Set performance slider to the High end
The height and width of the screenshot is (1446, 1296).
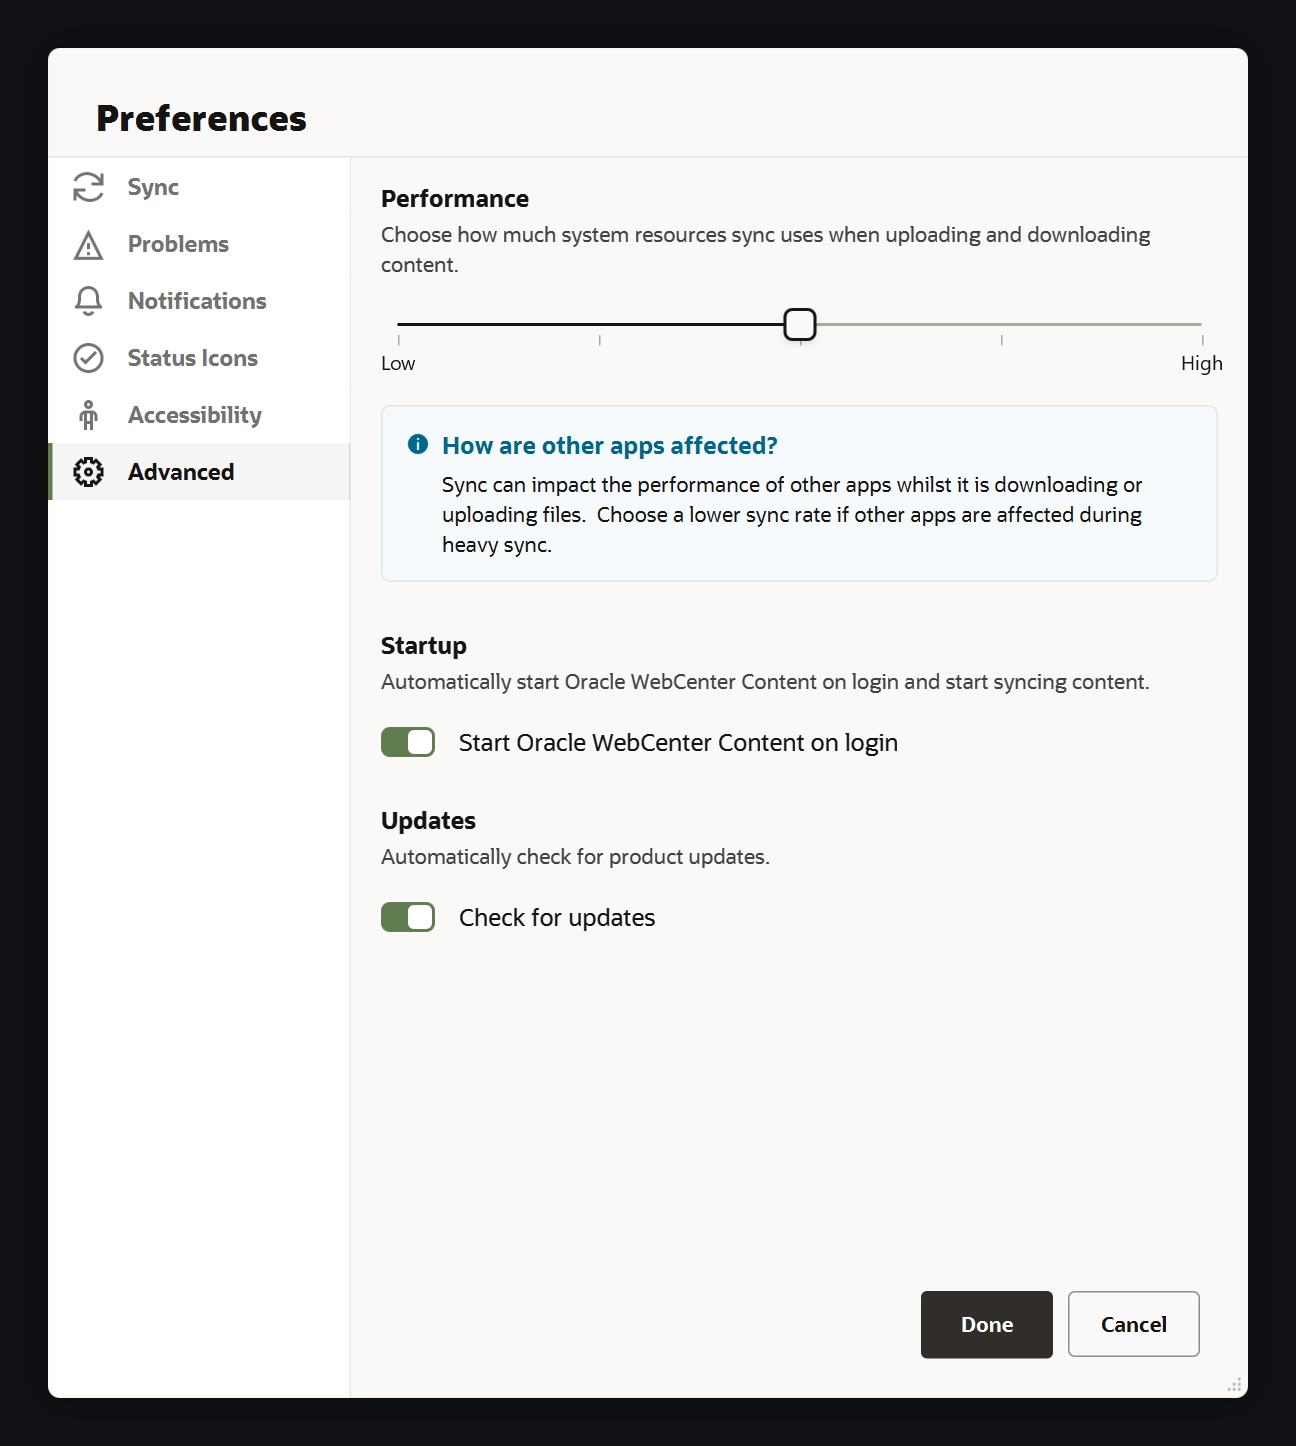point(1201,324)
